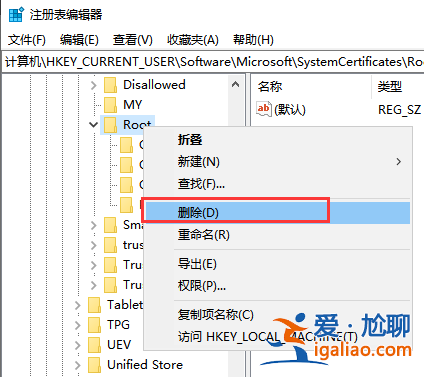Open the 查看(V) menu
Screen dimensions: 424x377
(x=133, y=40)
